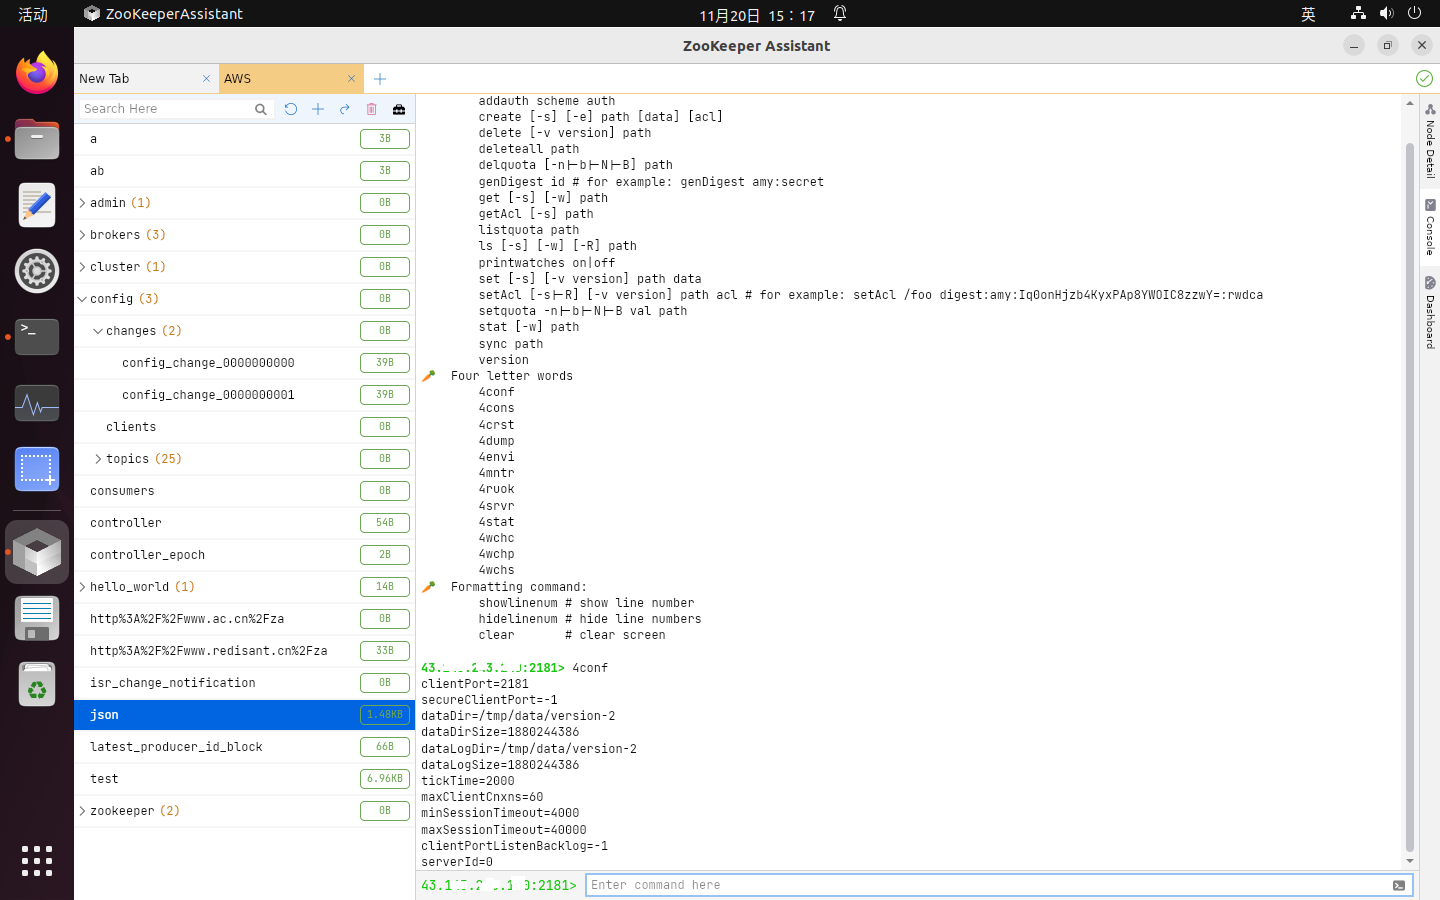Click the network icon in top bar
The width and height of the screenshot is (1440, 900).
(1358, 14)
